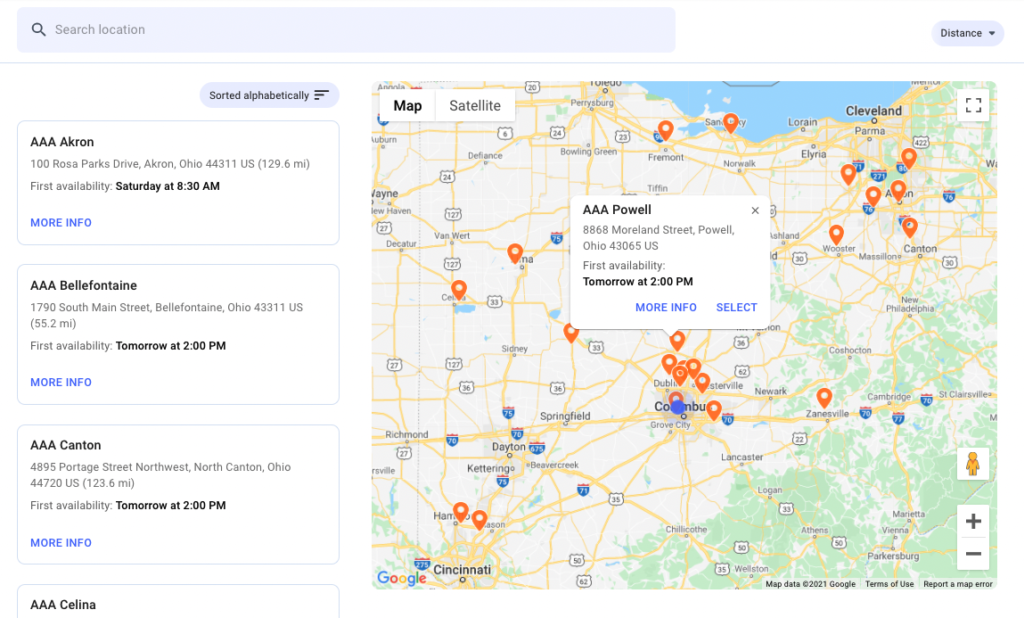Select map pin near Westerville
Viewport: 1024px width, 618px height.
click(702, 382)
